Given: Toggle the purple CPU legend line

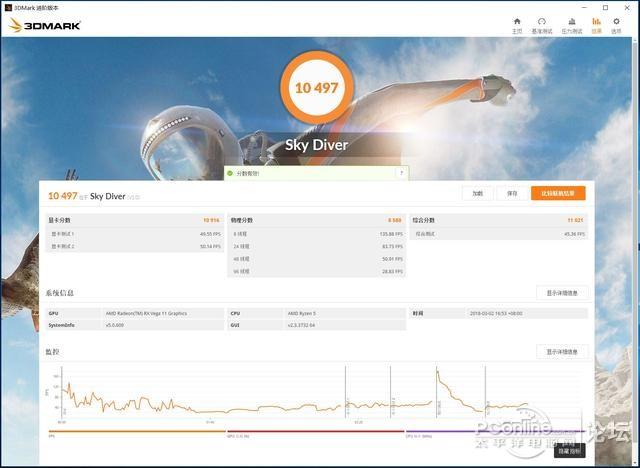Looking at the screenshot, I should (495, 431).
